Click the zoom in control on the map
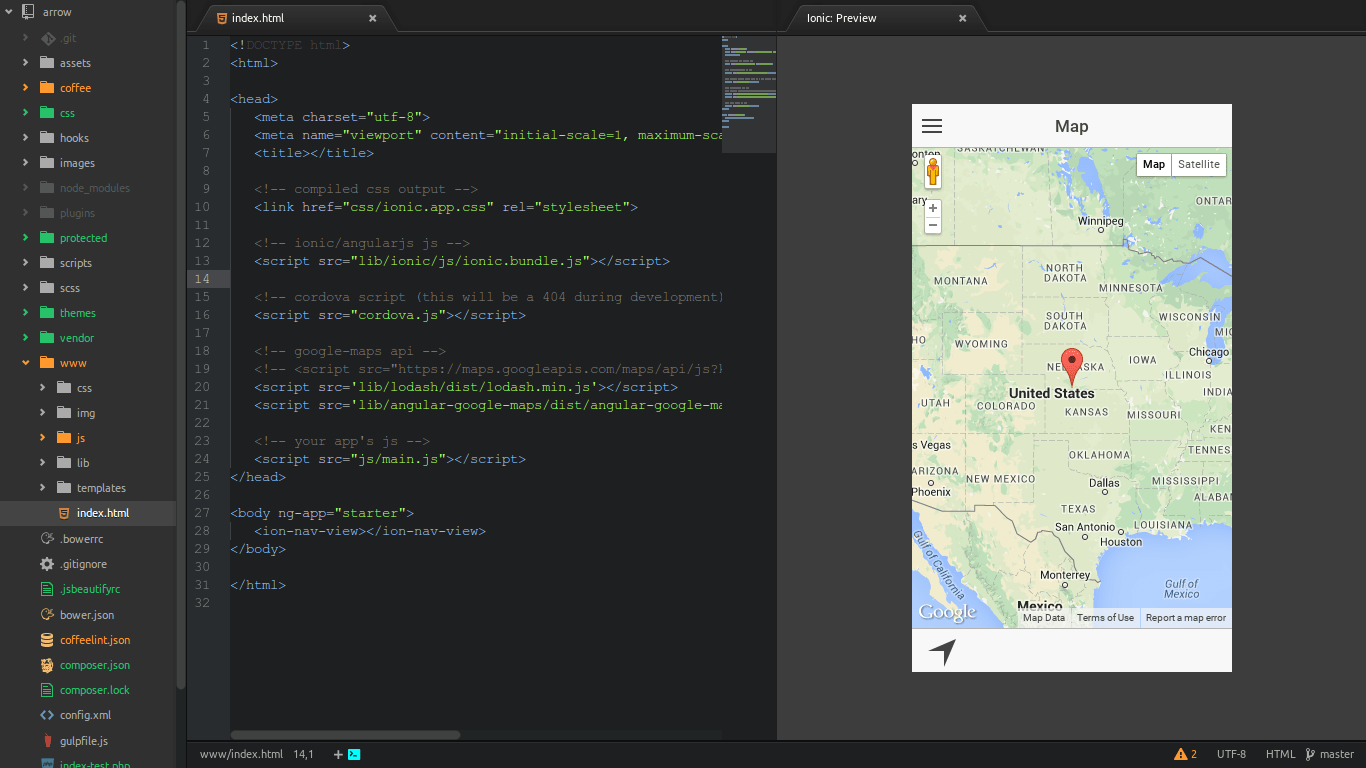The height and width of the screenshot is (768, 1366). (932, 208)
